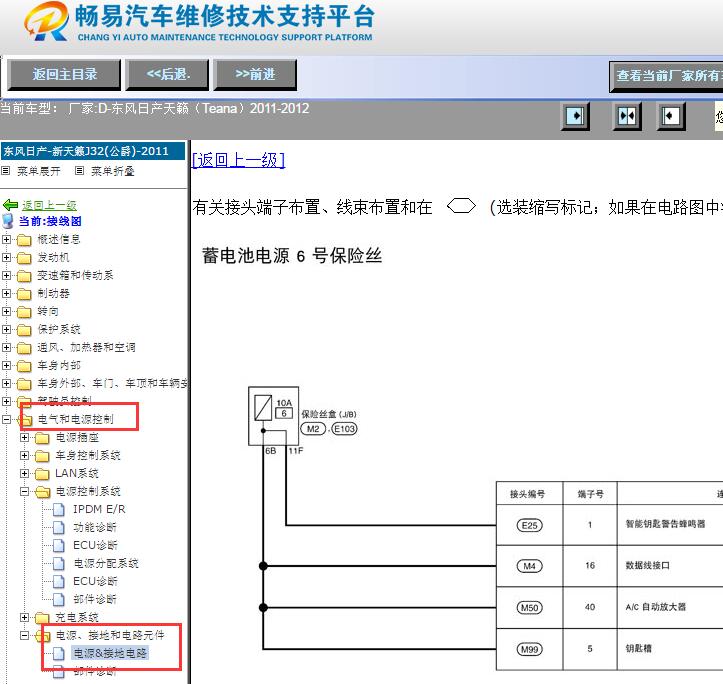Click the green back arrow icon

pos(10,205)
